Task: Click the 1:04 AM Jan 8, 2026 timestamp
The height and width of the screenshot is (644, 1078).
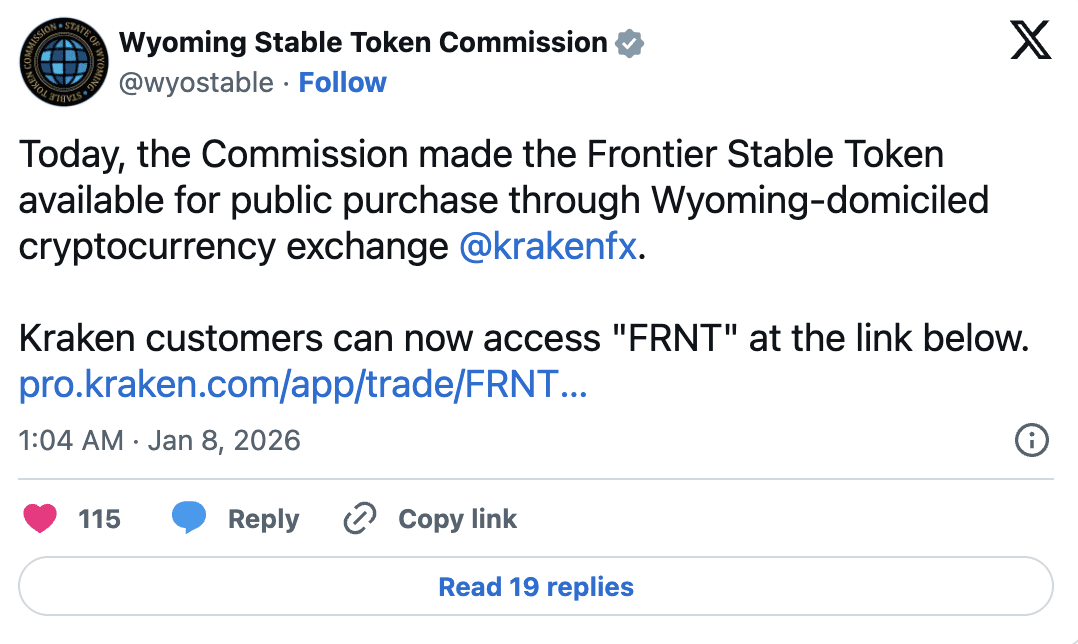Action: click(x=160, y=440)
